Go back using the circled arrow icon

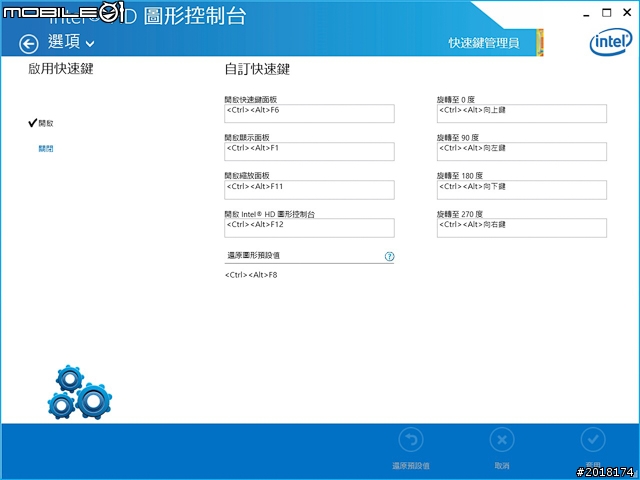coord(29,44)
